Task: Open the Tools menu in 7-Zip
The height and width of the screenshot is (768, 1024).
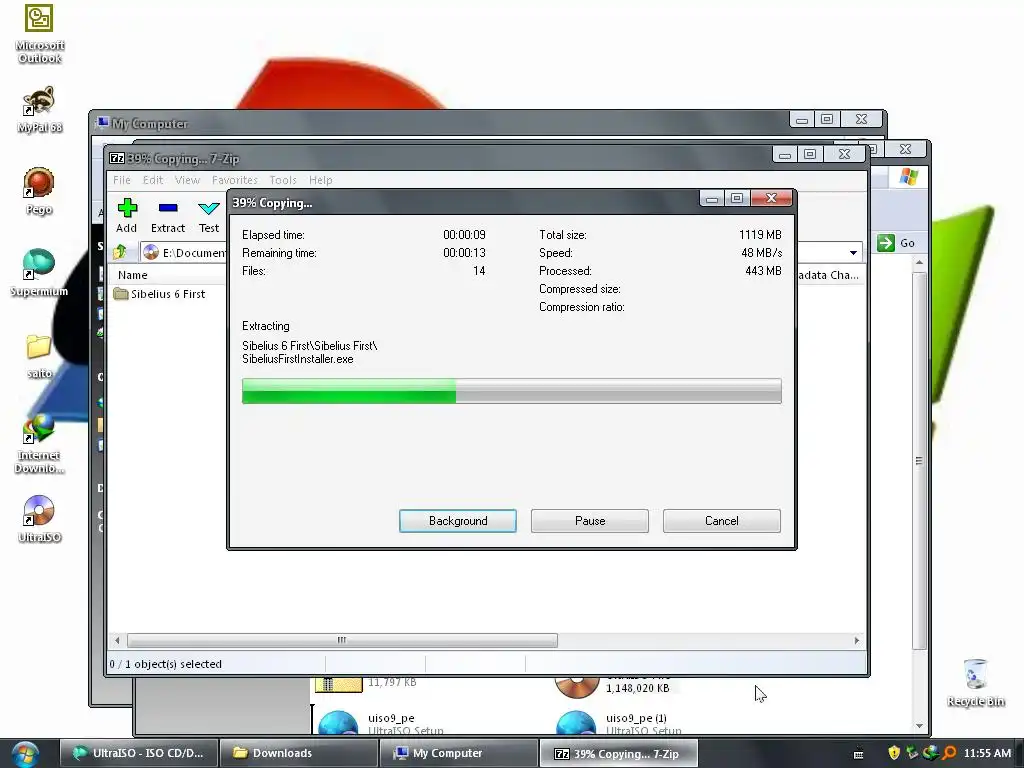Action: (x=283, y=180)
